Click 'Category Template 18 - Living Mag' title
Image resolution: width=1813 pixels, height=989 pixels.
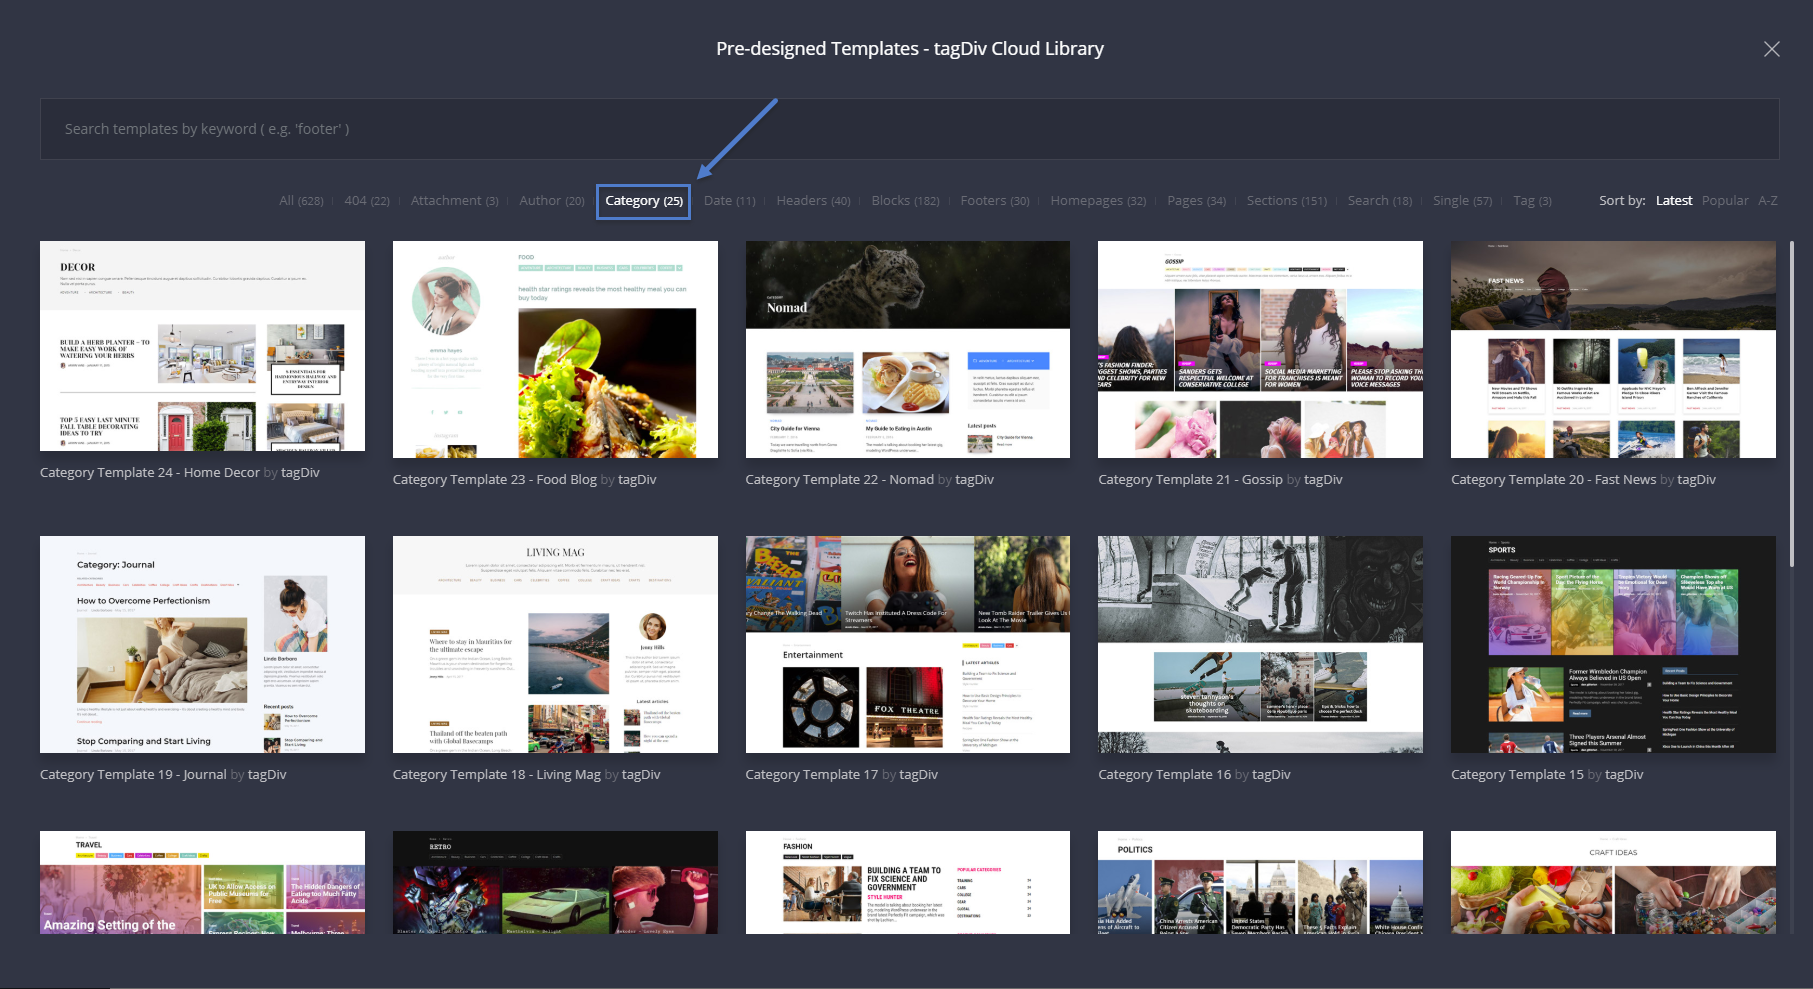[497, 775]
